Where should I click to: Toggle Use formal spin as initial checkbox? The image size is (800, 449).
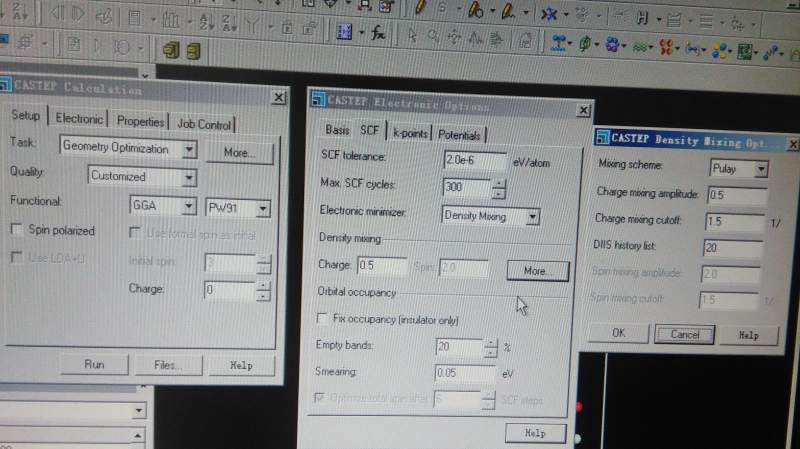135,233
